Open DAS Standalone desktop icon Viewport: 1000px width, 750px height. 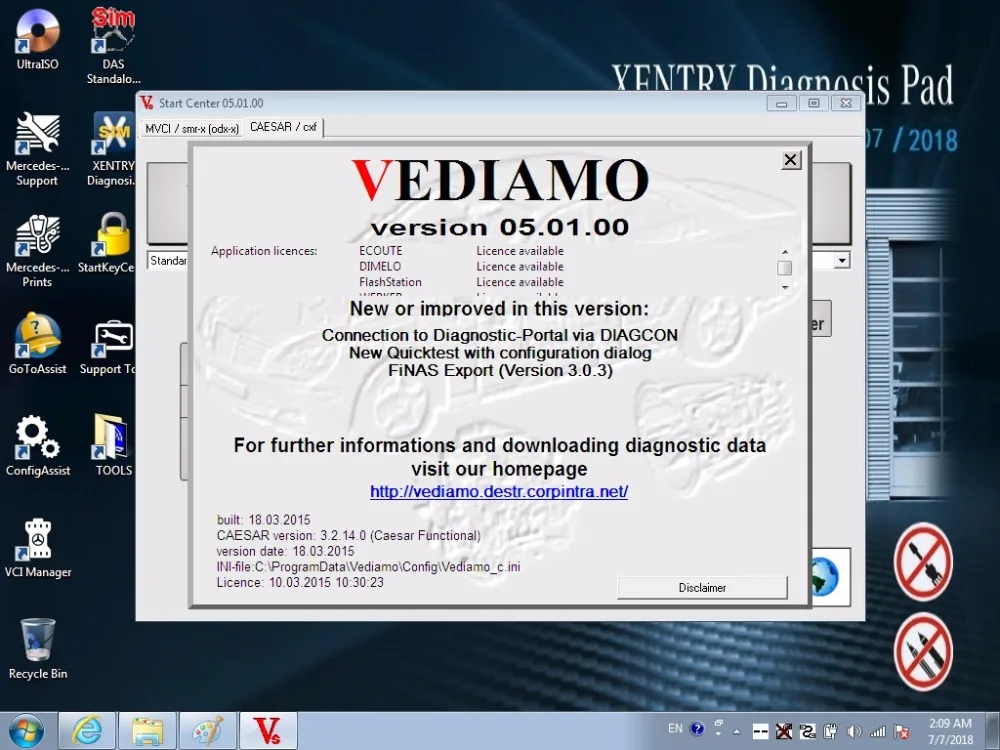pyautogui.click(x=113, y=46)
